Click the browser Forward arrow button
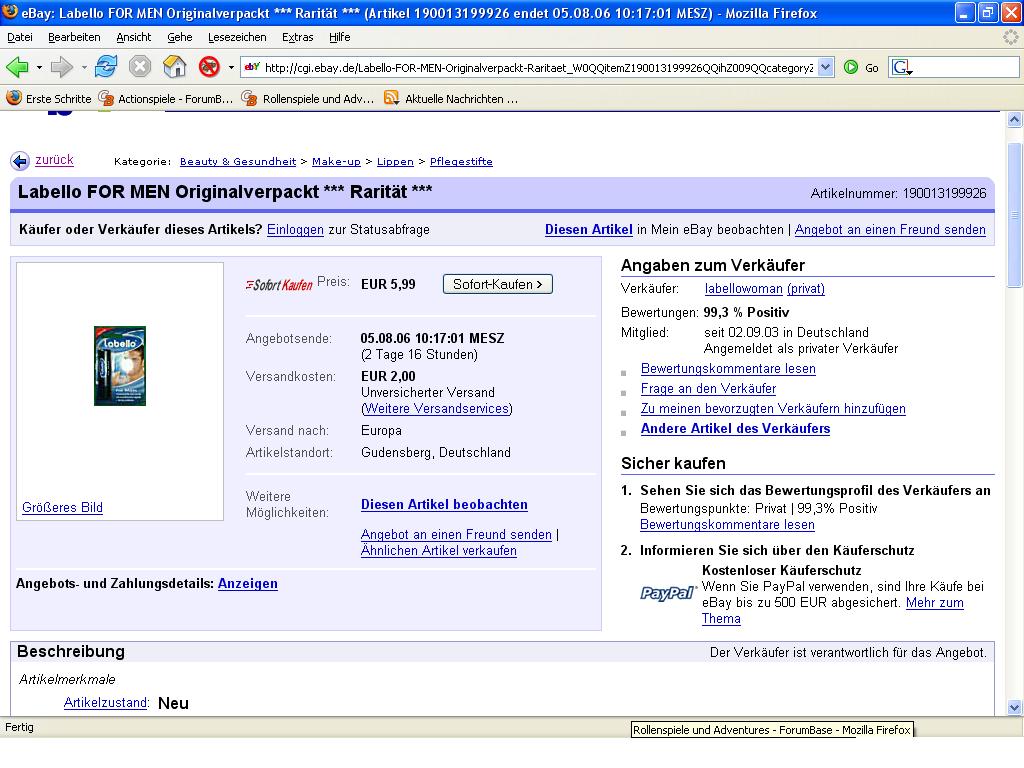This screenshot has height=768, width=1024. pos(61,67)
